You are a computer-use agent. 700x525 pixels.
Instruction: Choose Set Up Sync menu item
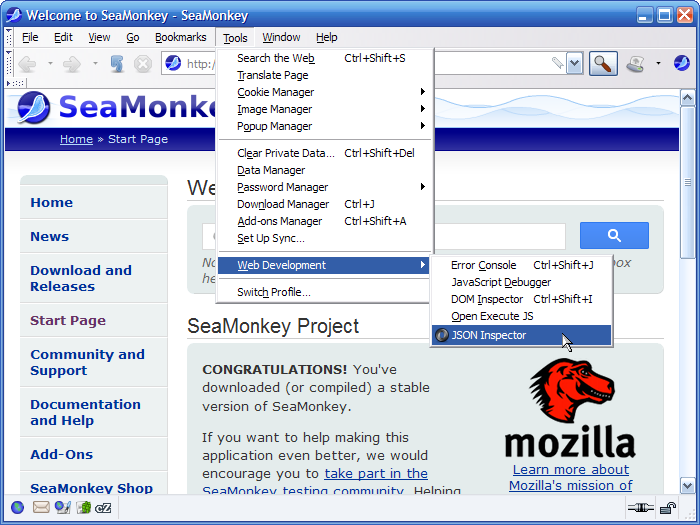(x=325, y=238)
